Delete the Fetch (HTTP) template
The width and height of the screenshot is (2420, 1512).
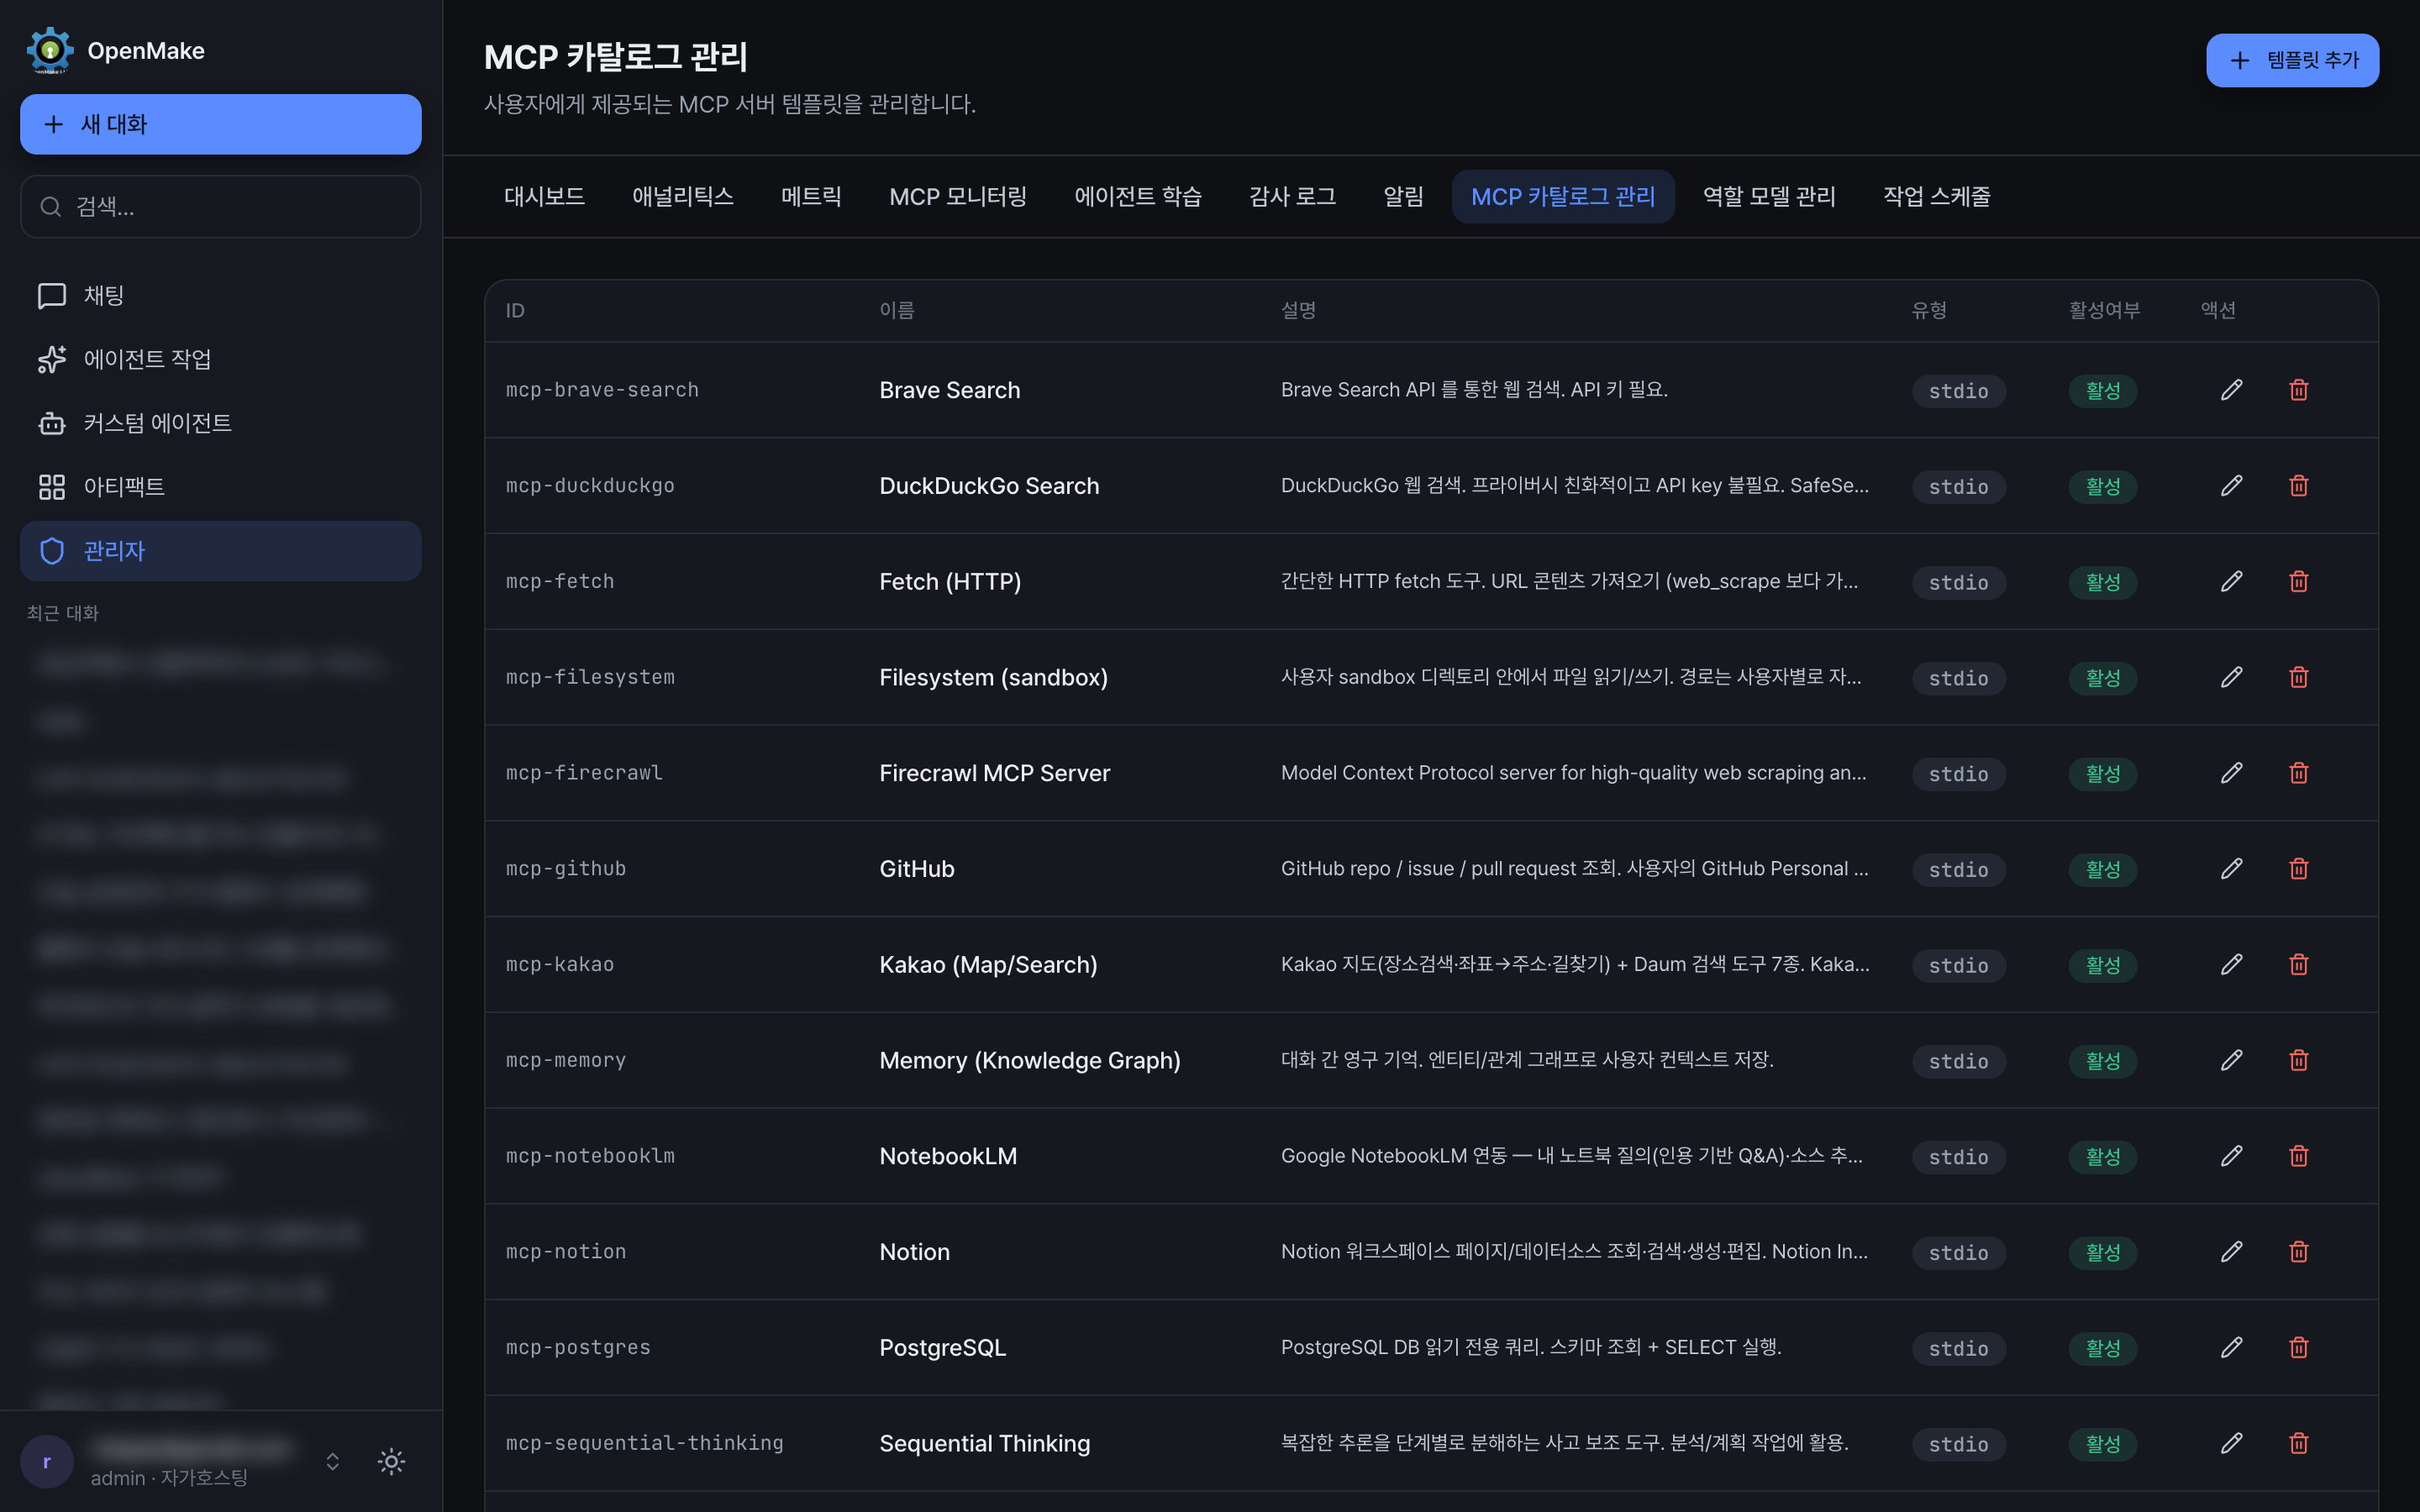tap(2298, 582)
